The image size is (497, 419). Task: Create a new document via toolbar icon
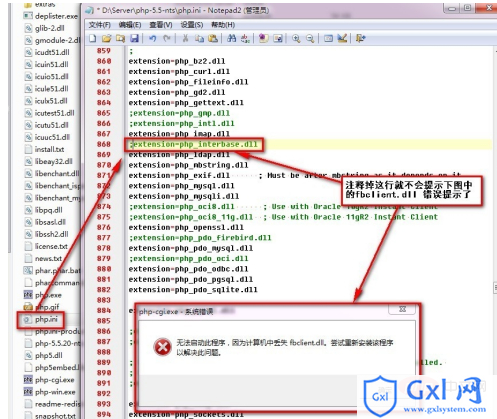(93, 39)
